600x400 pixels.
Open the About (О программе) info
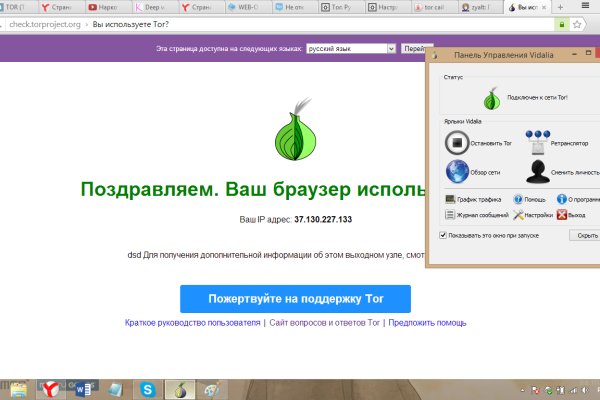point(564,200)
